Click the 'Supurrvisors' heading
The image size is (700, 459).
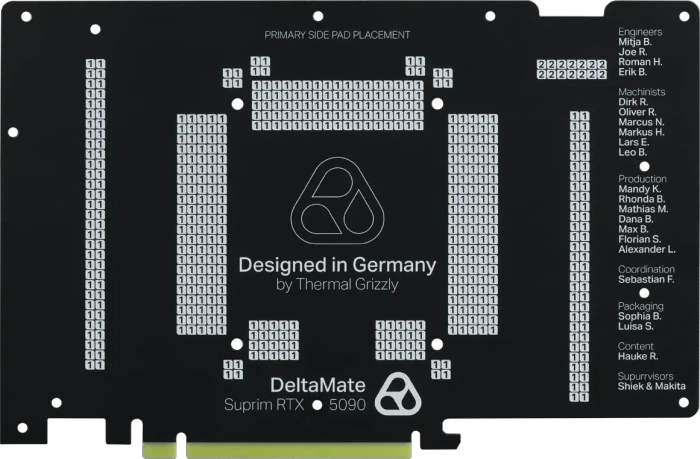(x=646, y=376)
